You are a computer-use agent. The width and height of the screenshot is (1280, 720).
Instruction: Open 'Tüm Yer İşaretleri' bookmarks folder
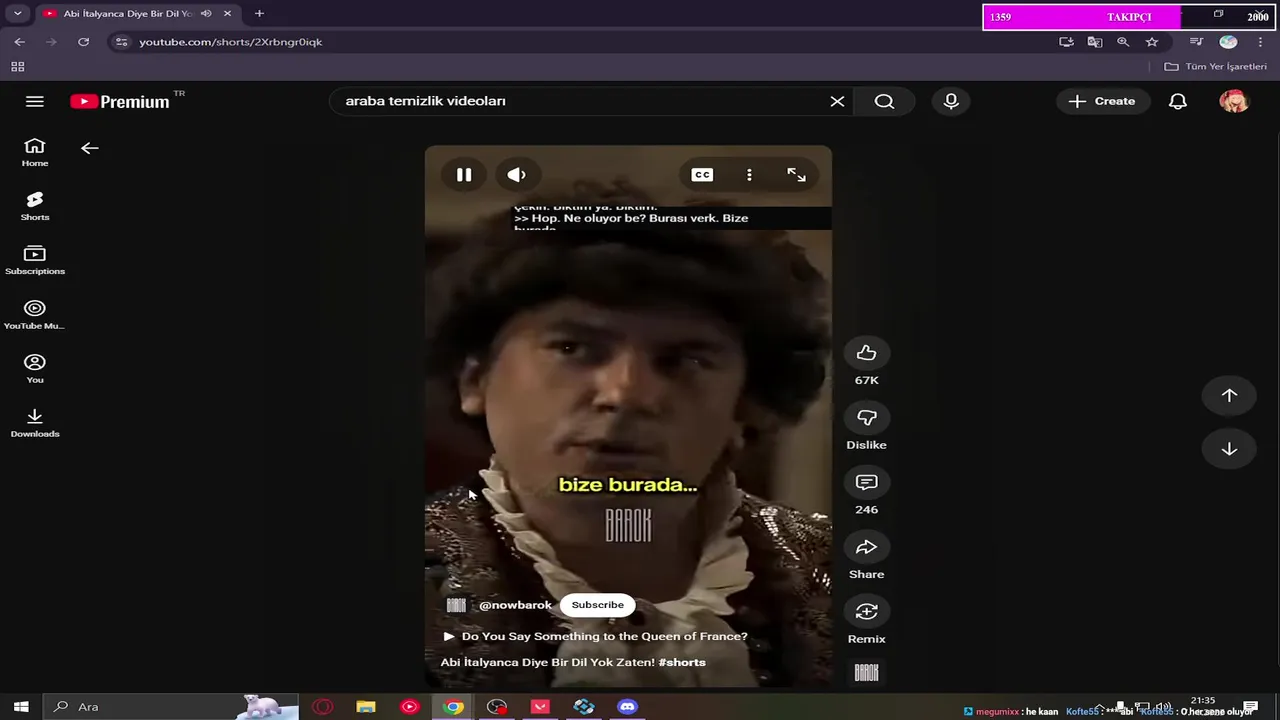1216,67
